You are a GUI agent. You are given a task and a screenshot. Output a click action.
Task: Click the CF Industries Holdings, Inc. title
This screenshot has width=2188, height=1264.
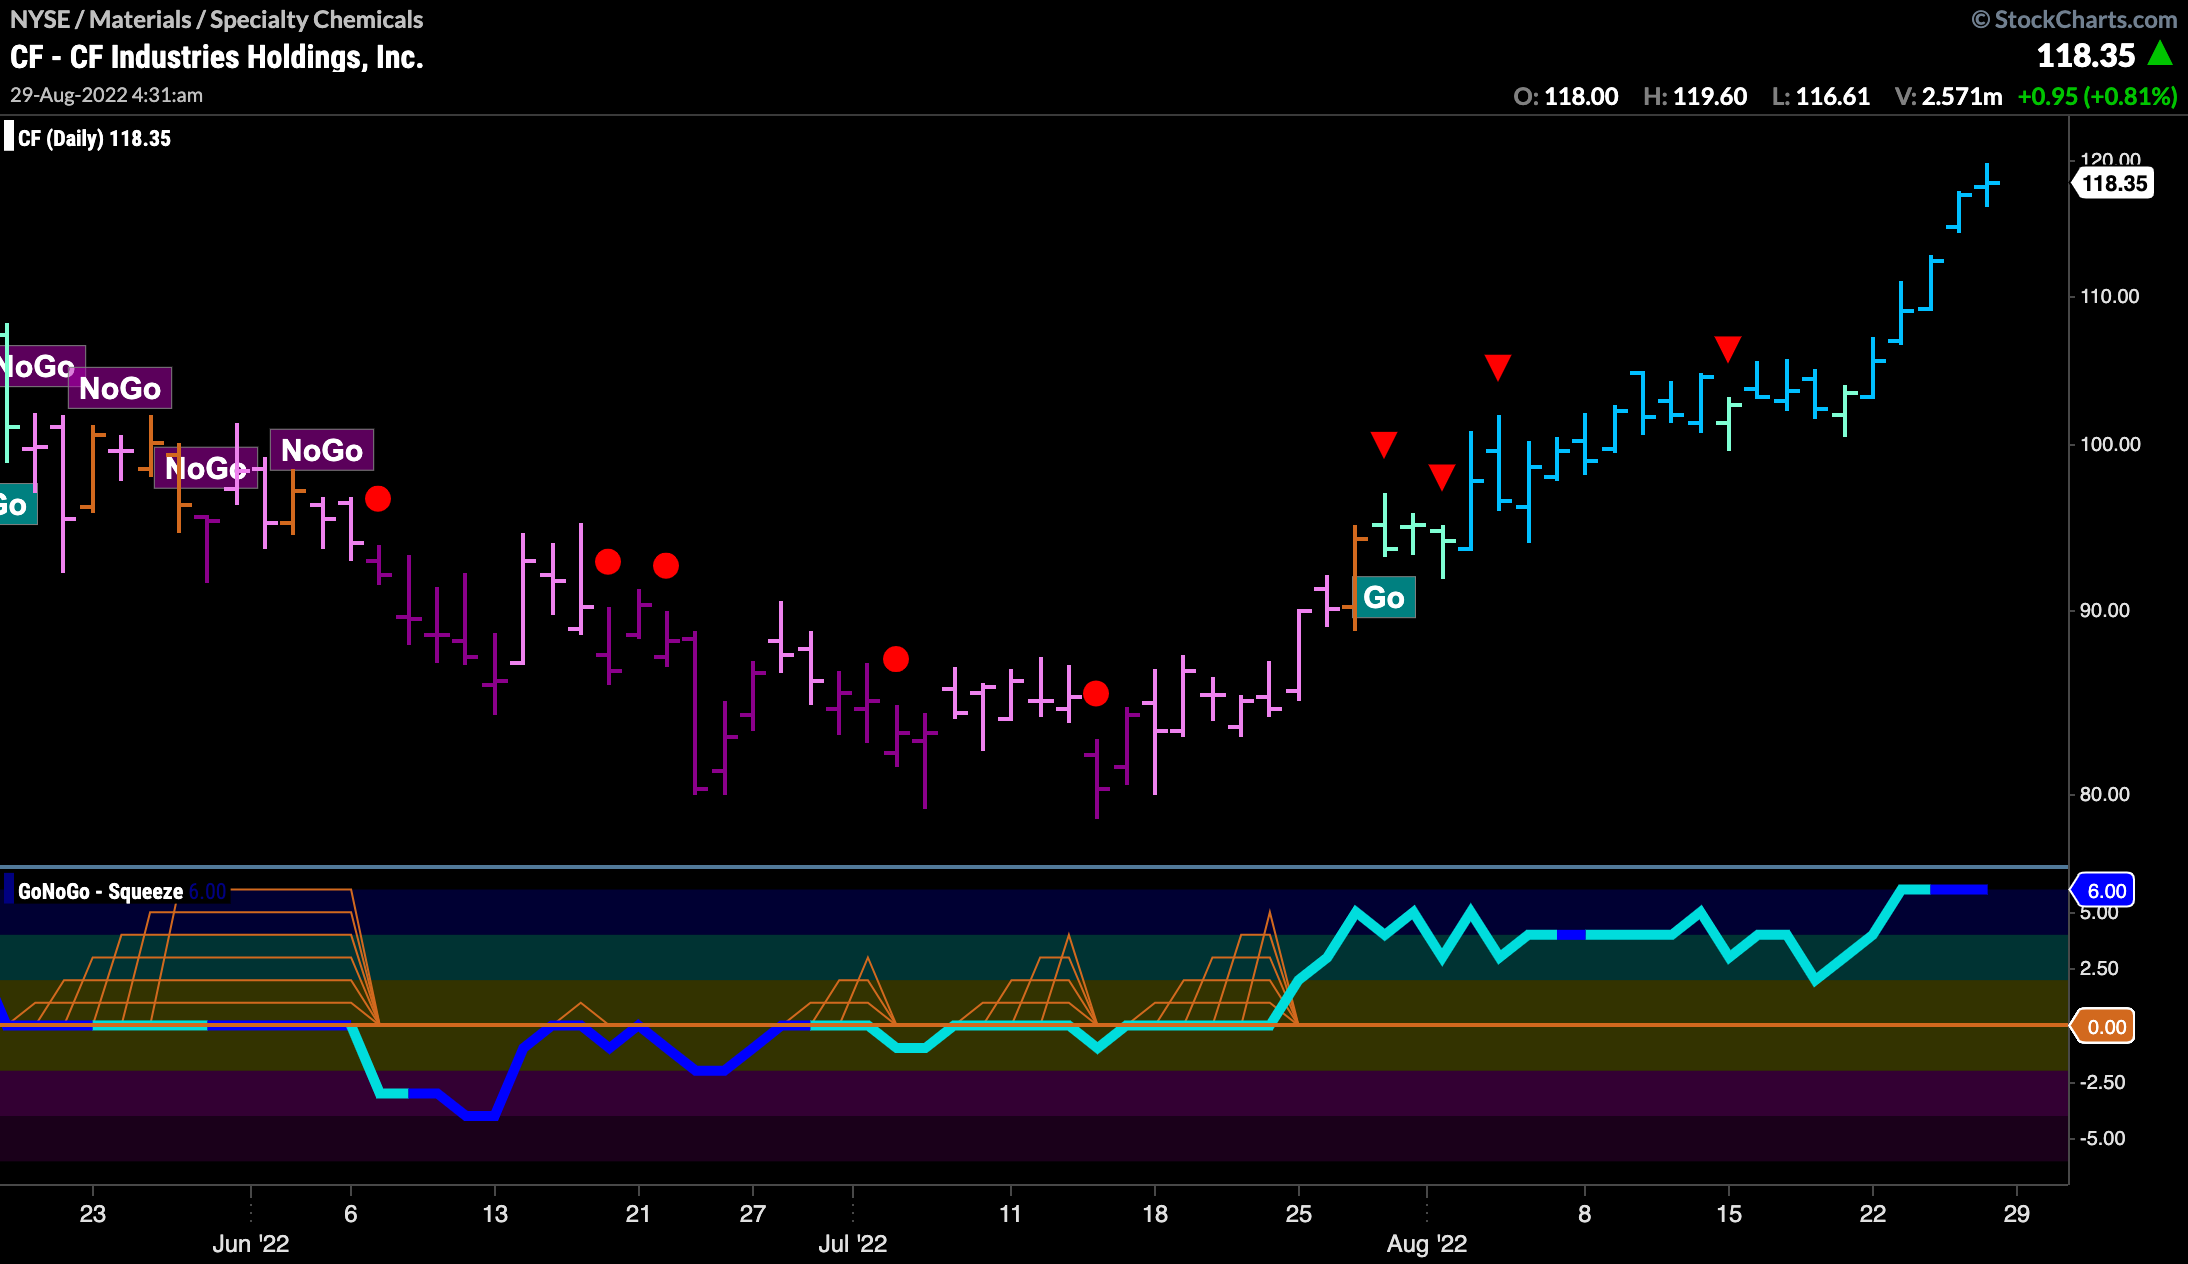pos(217,57)
